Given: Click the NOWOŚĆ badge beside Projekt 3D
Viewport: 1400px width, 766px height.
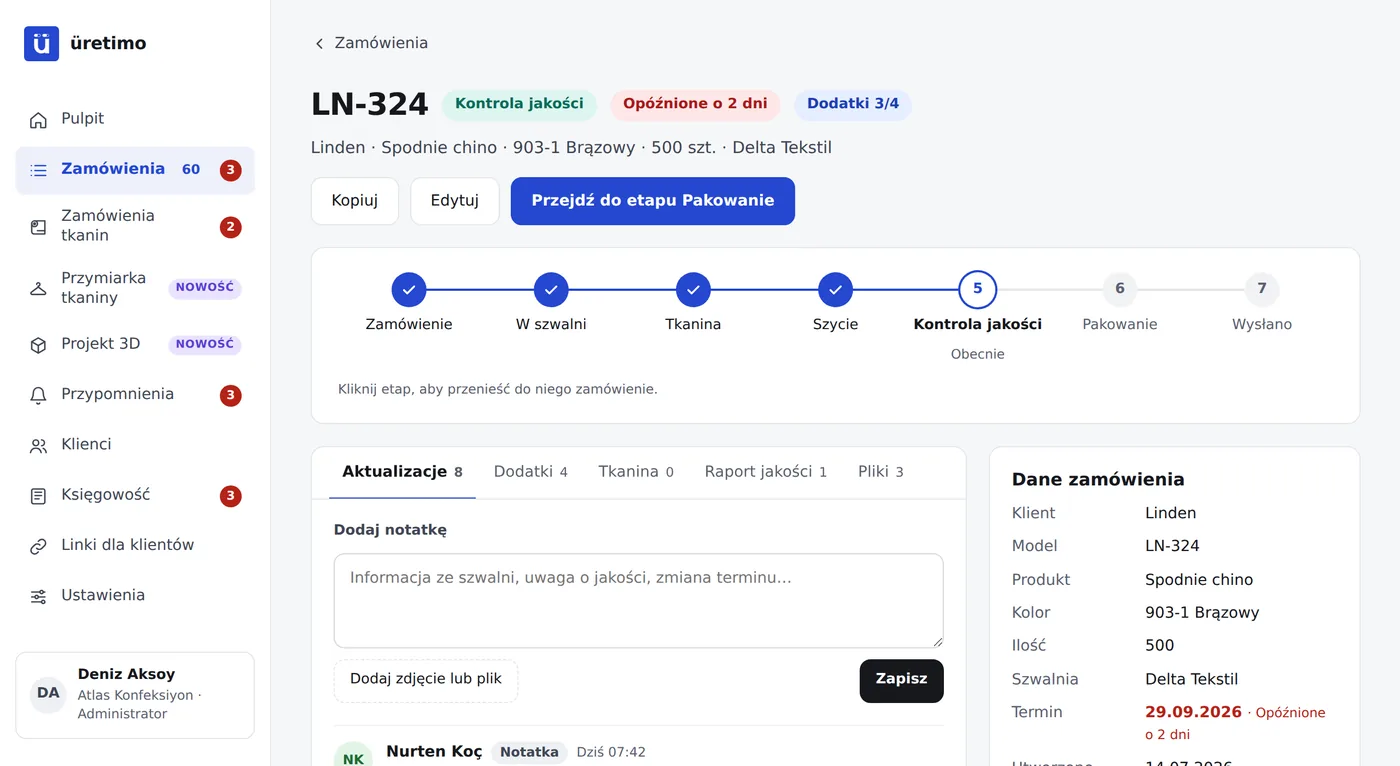Looking at the screenshot, I should point(205,345).
